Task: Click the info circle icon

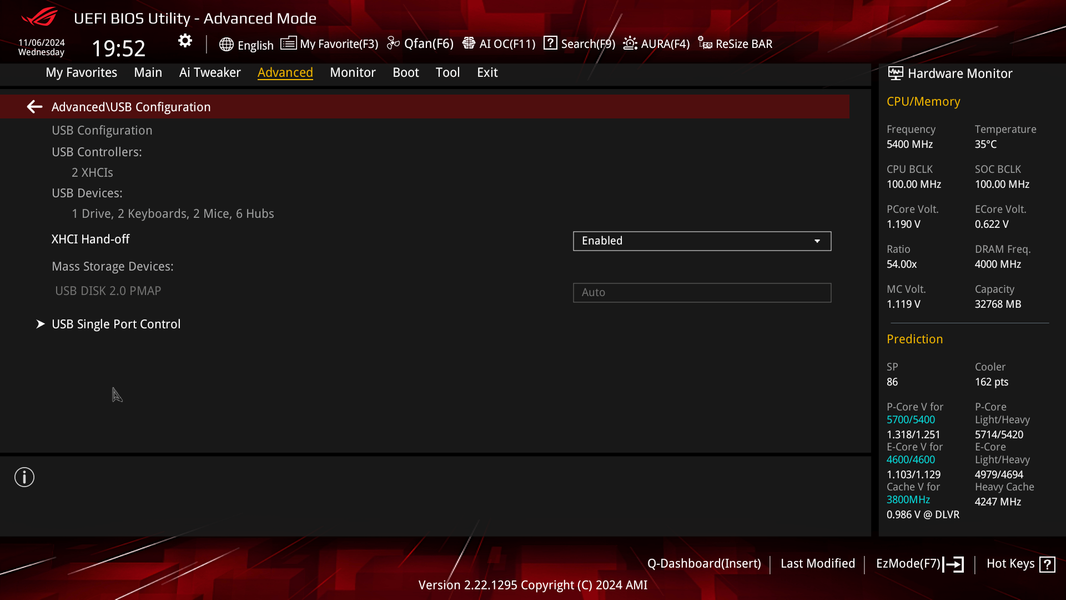Action: pos(24,477)
